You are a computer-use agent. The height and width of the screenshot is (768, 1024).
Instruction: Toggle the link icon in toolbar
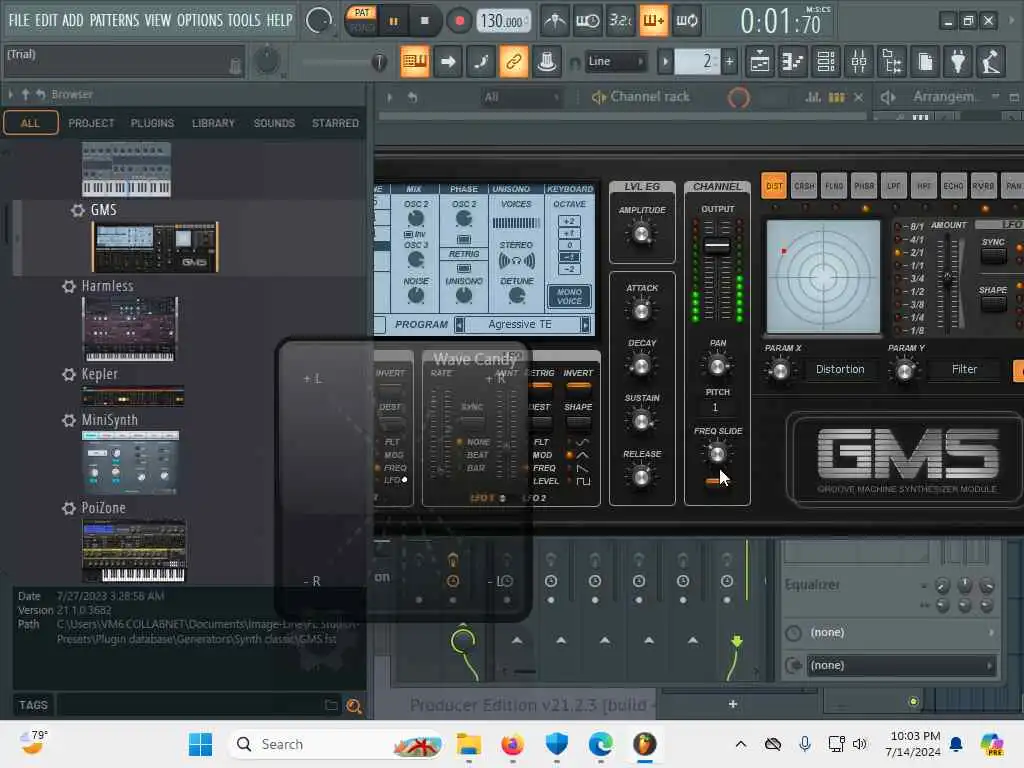[514, 62]
